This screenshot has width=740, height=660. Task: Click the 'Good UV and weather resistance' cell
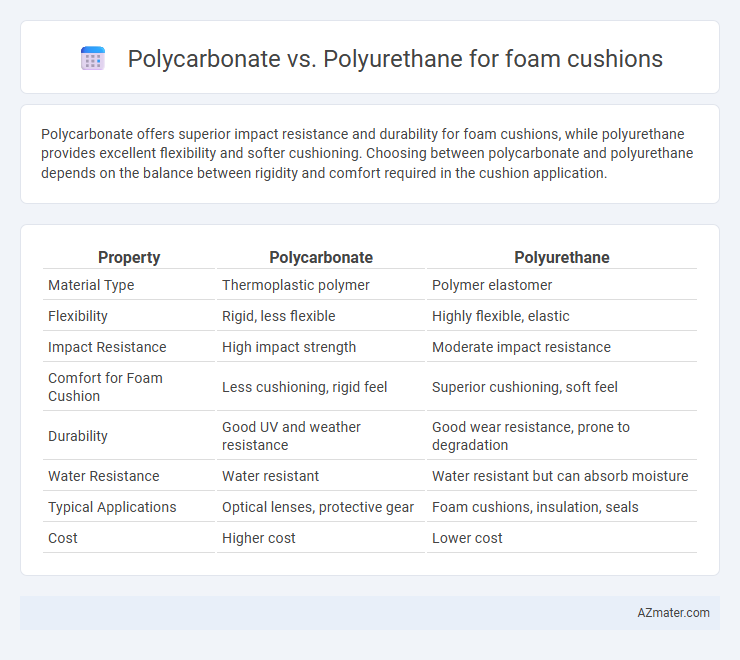point(291,436)
